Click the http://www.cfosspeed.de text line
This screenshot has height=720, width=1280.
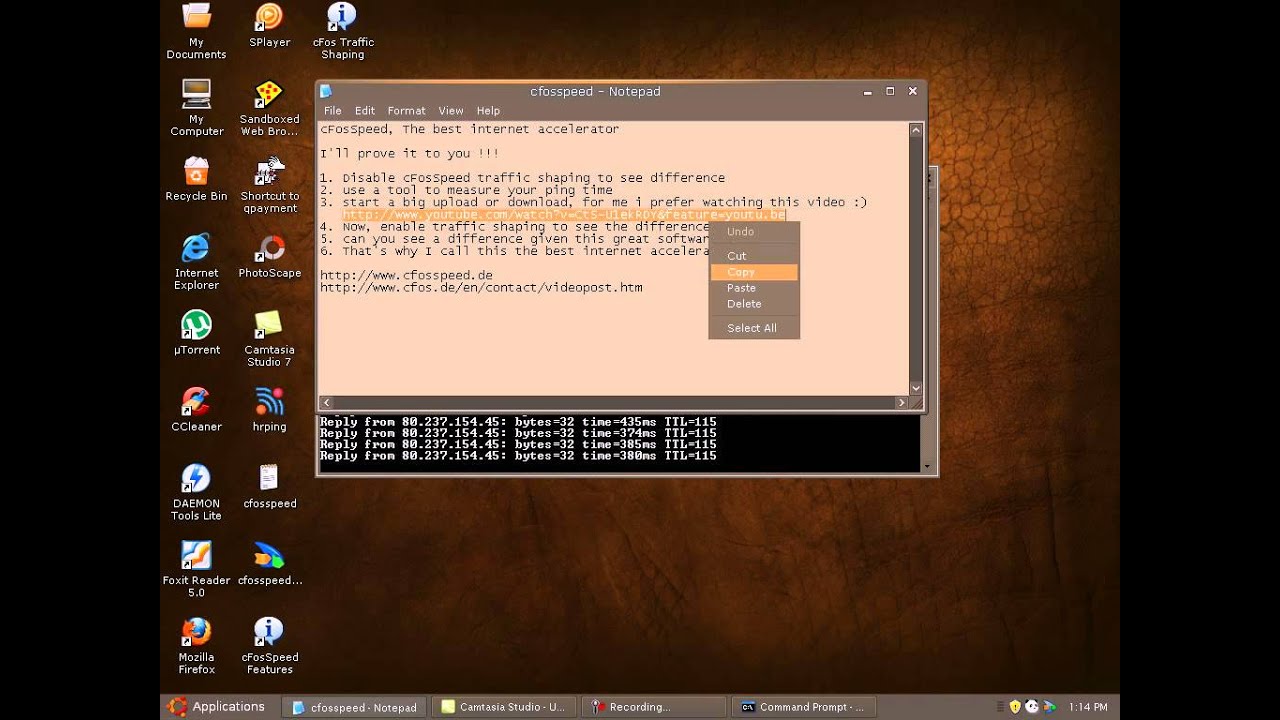point(406,275)
